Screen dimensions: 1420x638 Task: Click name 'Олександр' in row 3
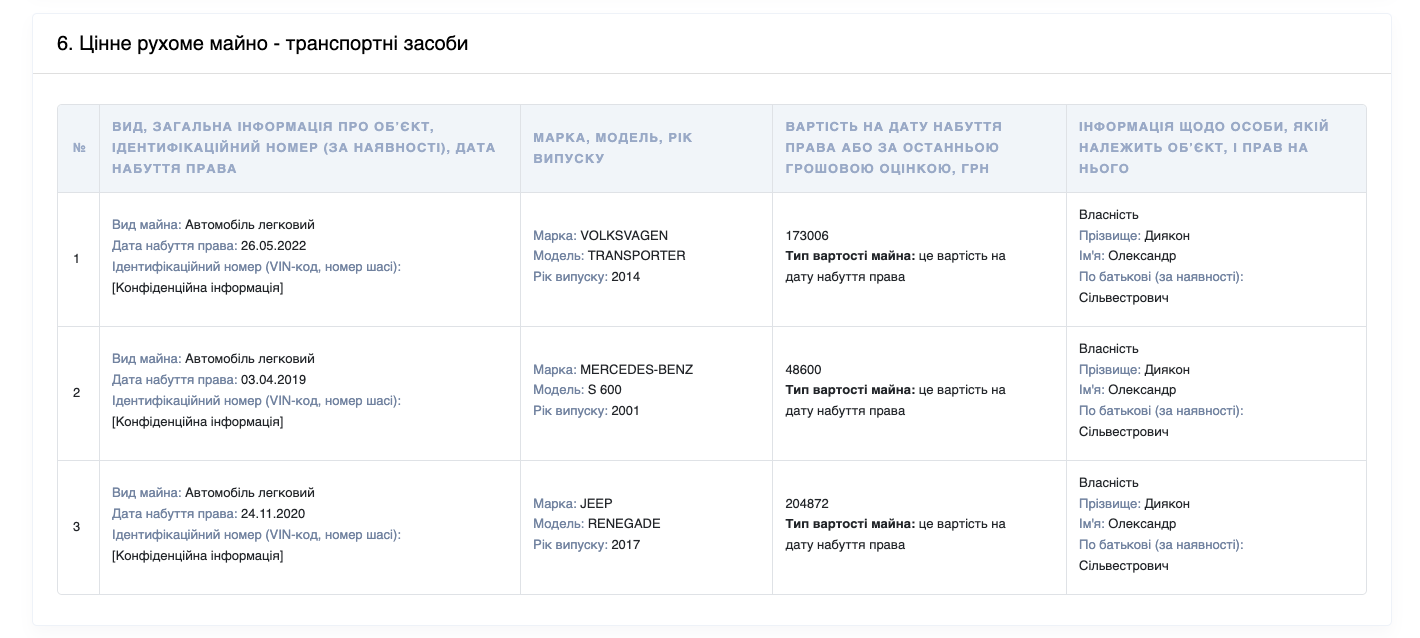[x=1143, y=524]
